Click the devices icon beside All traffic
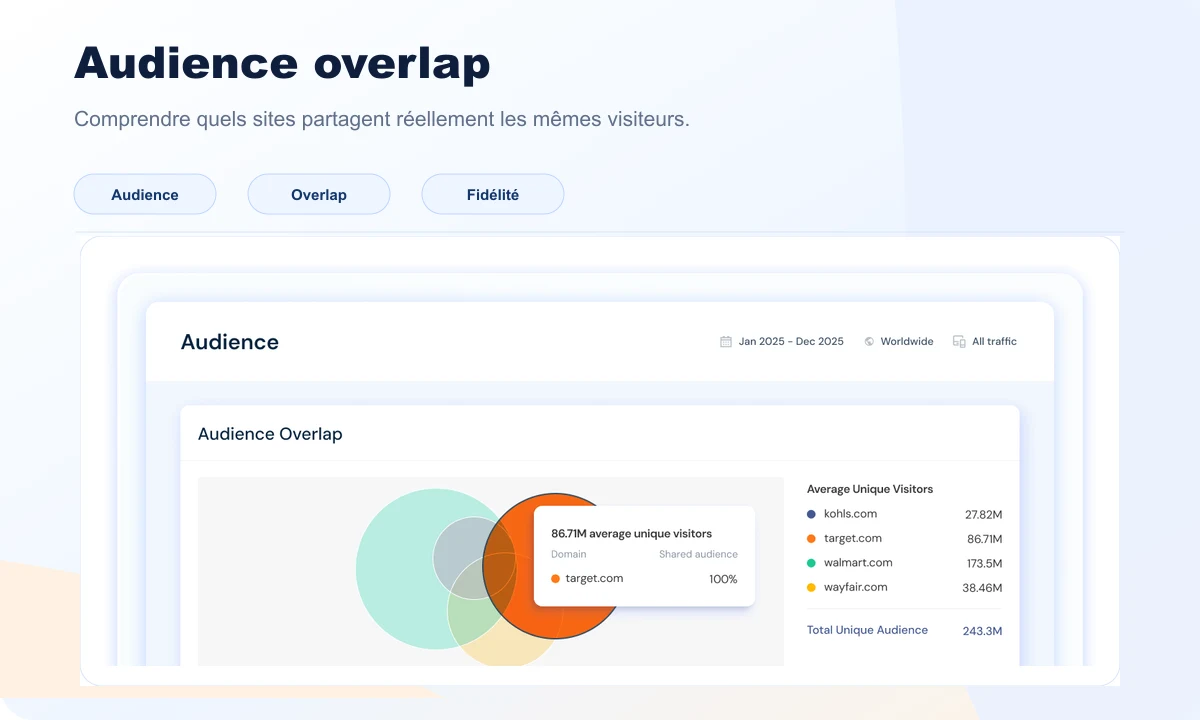 pyautogui.click(x=959, y=341)
